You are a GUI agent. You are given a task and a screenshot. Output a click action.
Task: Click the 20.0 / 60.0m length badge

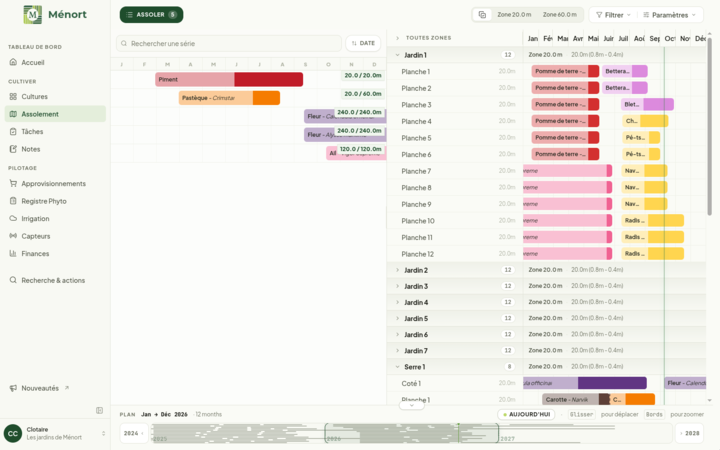pos(363,94)
